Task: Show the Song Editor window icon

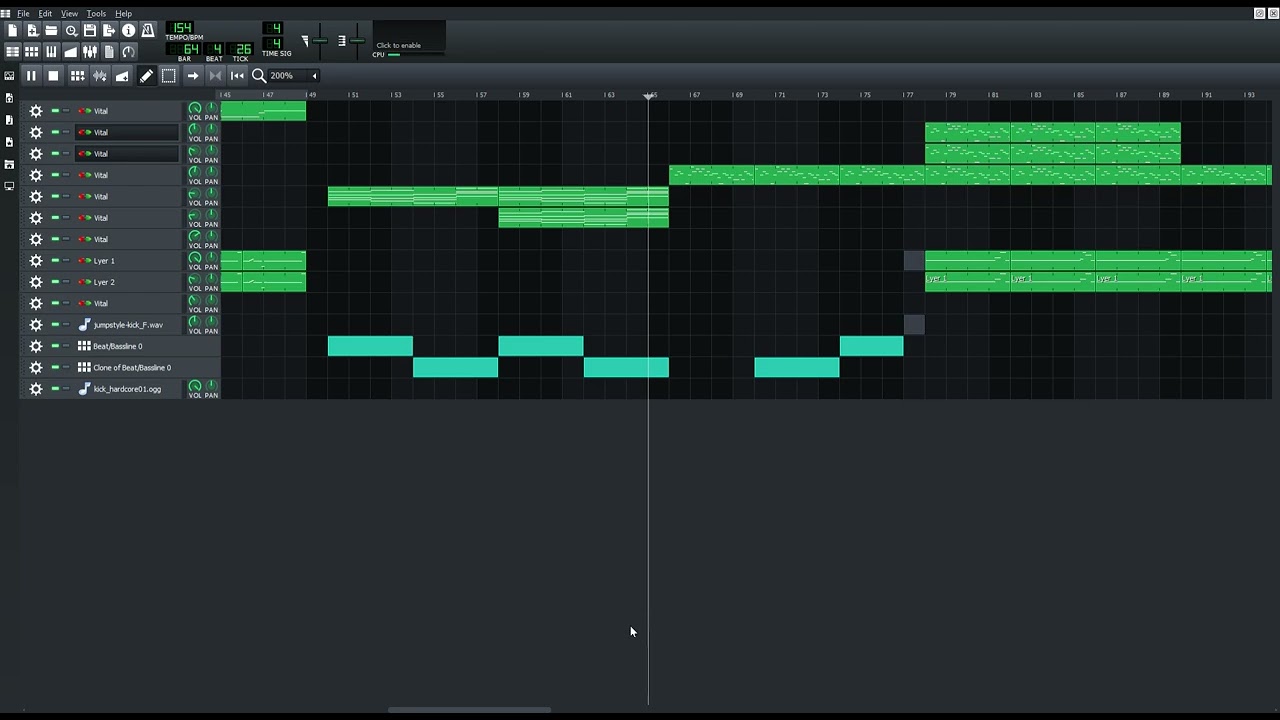Action: tap(12, 51)
